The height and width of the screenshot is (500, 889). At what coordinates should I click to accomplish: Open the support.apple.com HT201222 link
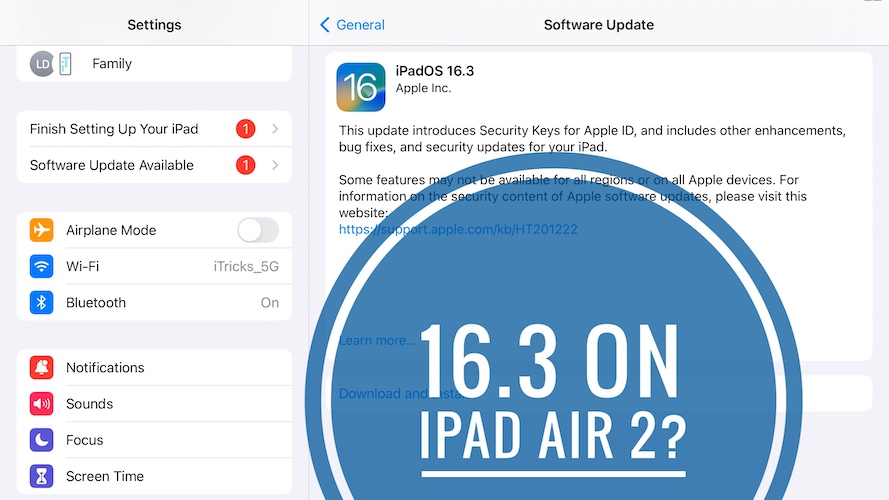[x=458, y=229]
